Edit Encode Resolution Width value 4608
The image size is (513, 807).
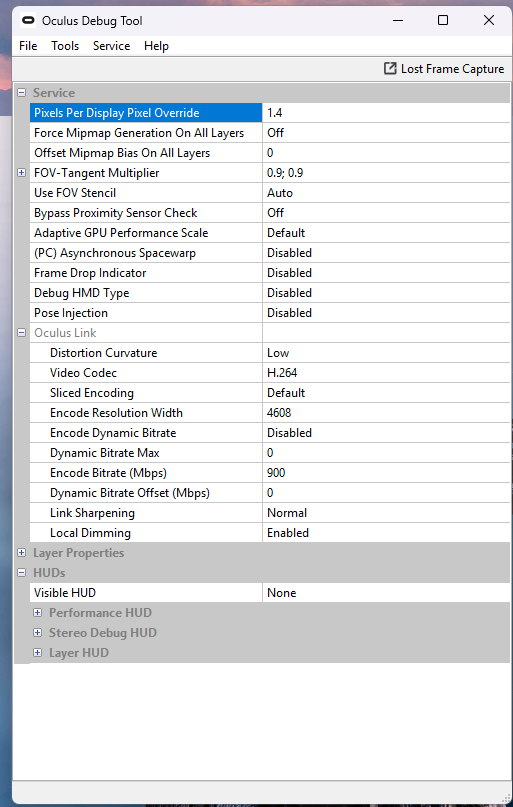pyautogui.click(x=386, y=413)
